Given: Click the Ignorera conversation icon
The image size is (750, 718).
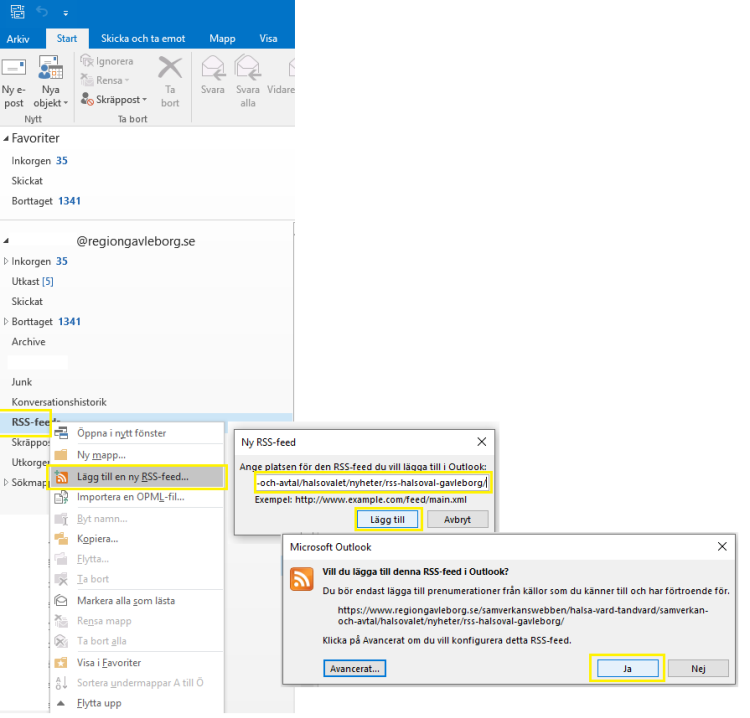Looking at the screenshot, I should click(87, 61).
